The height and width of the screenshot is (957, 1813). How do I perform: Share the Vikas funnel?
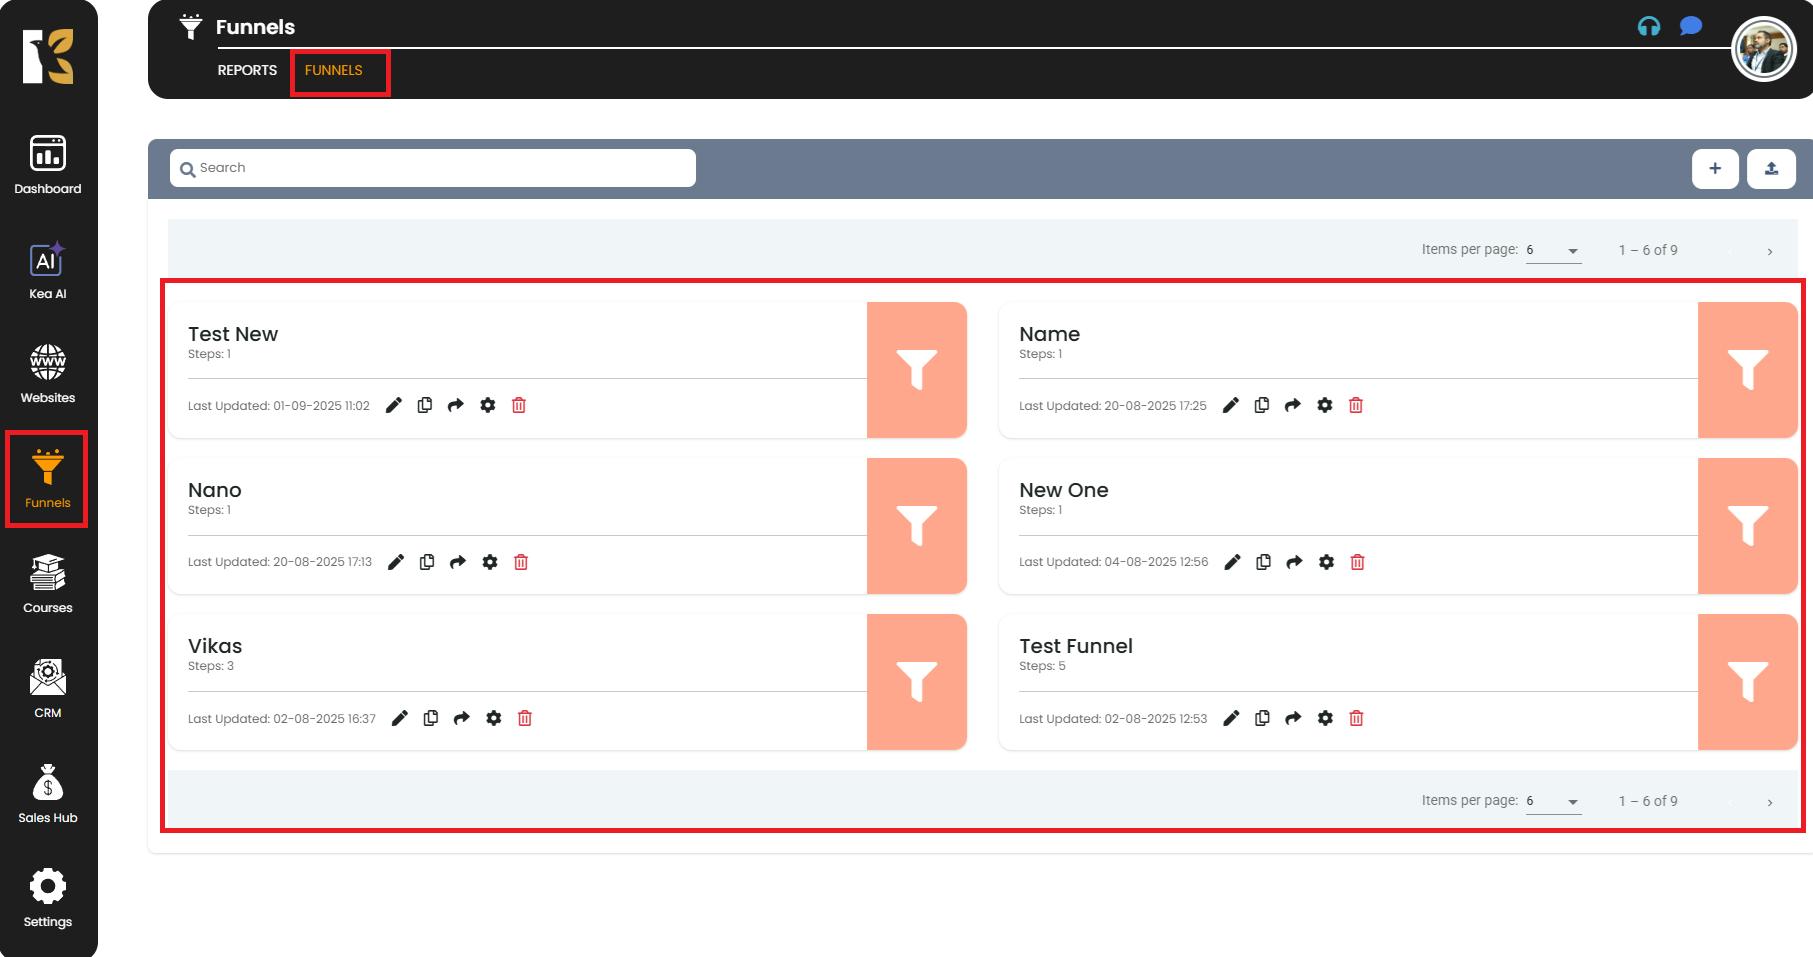461,718
